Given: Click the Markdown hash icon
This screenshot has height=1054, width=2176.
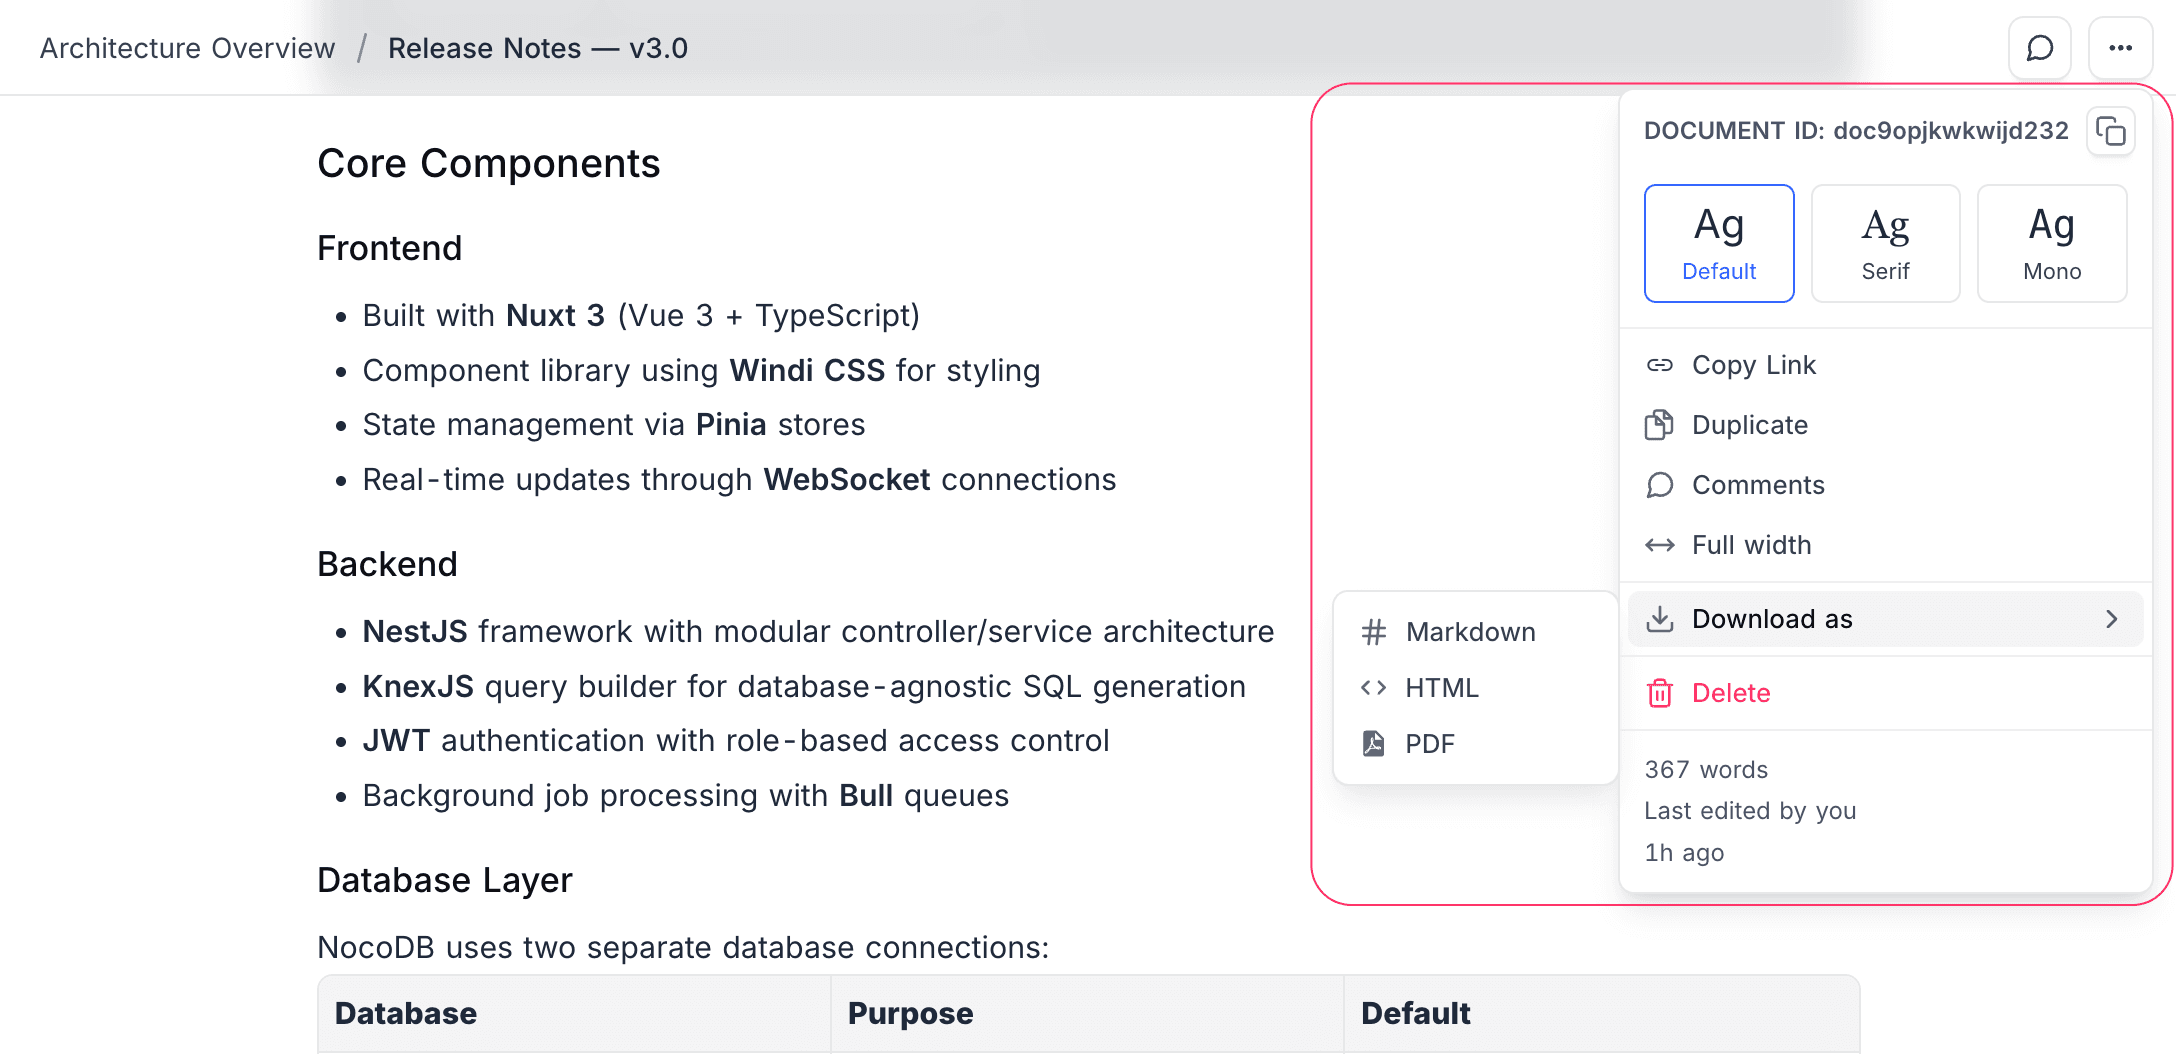Looking at the screenshot, I should (x=1374, y=632).
